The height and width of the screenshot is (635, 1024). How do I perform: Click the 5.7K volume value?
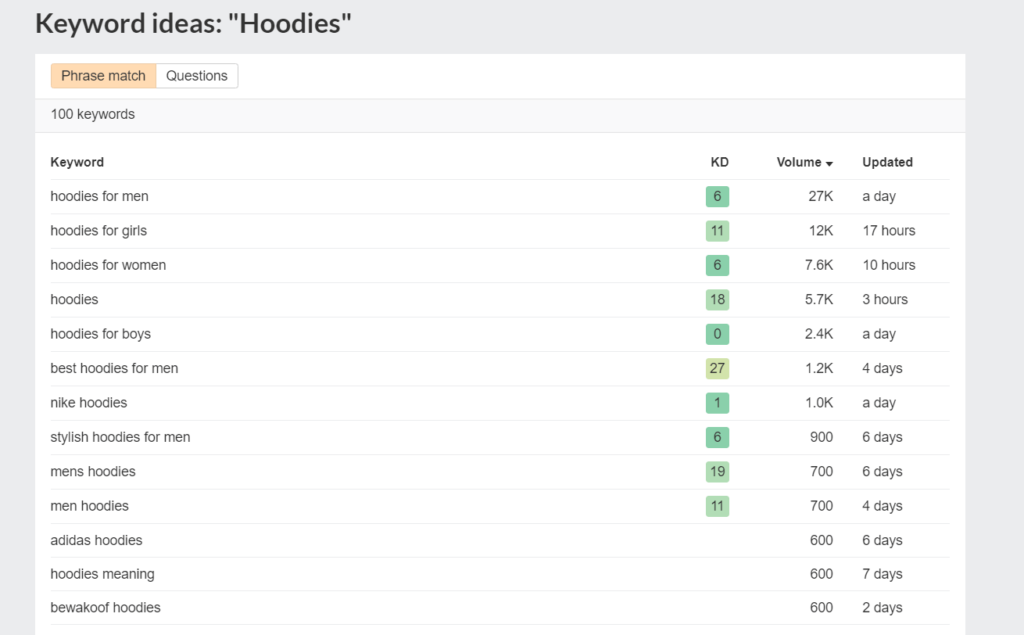[818, 299]
